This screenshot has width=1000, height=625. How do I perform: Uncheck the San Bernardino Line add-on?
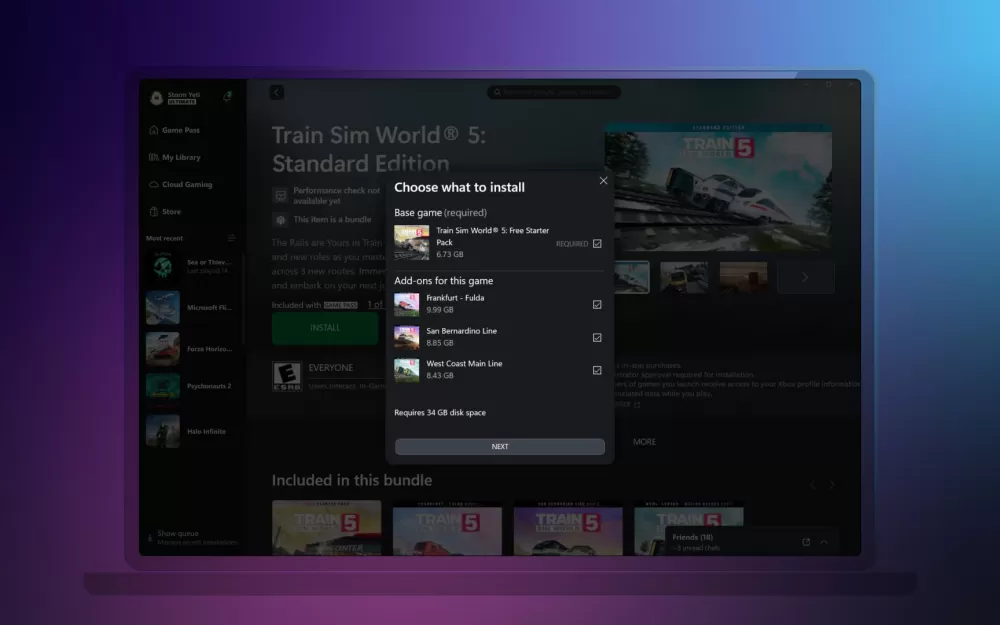coord(597,337)
